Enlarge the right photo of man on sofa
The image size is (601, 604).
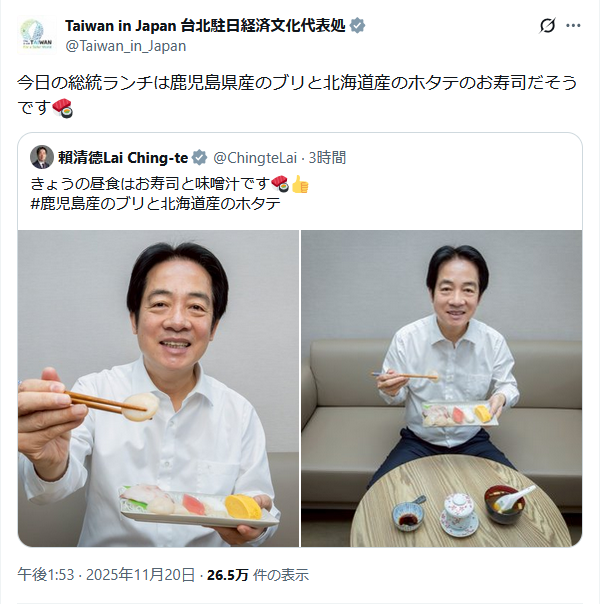442,388
